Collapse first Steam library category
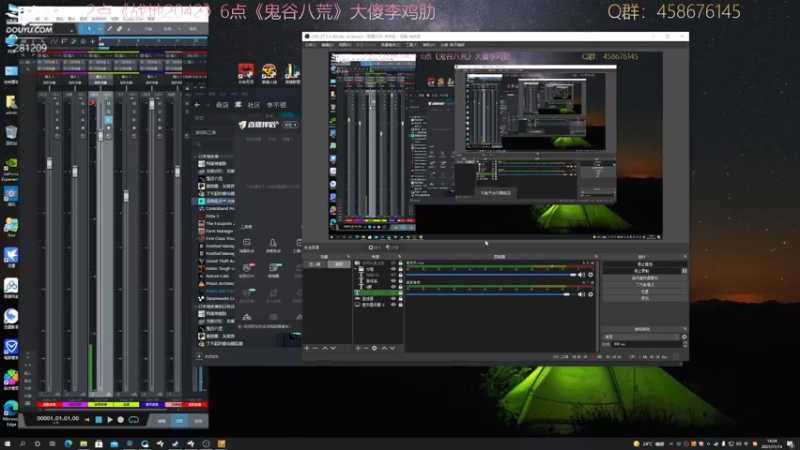This screenshot has height=450, width=800. coord(195,157)
